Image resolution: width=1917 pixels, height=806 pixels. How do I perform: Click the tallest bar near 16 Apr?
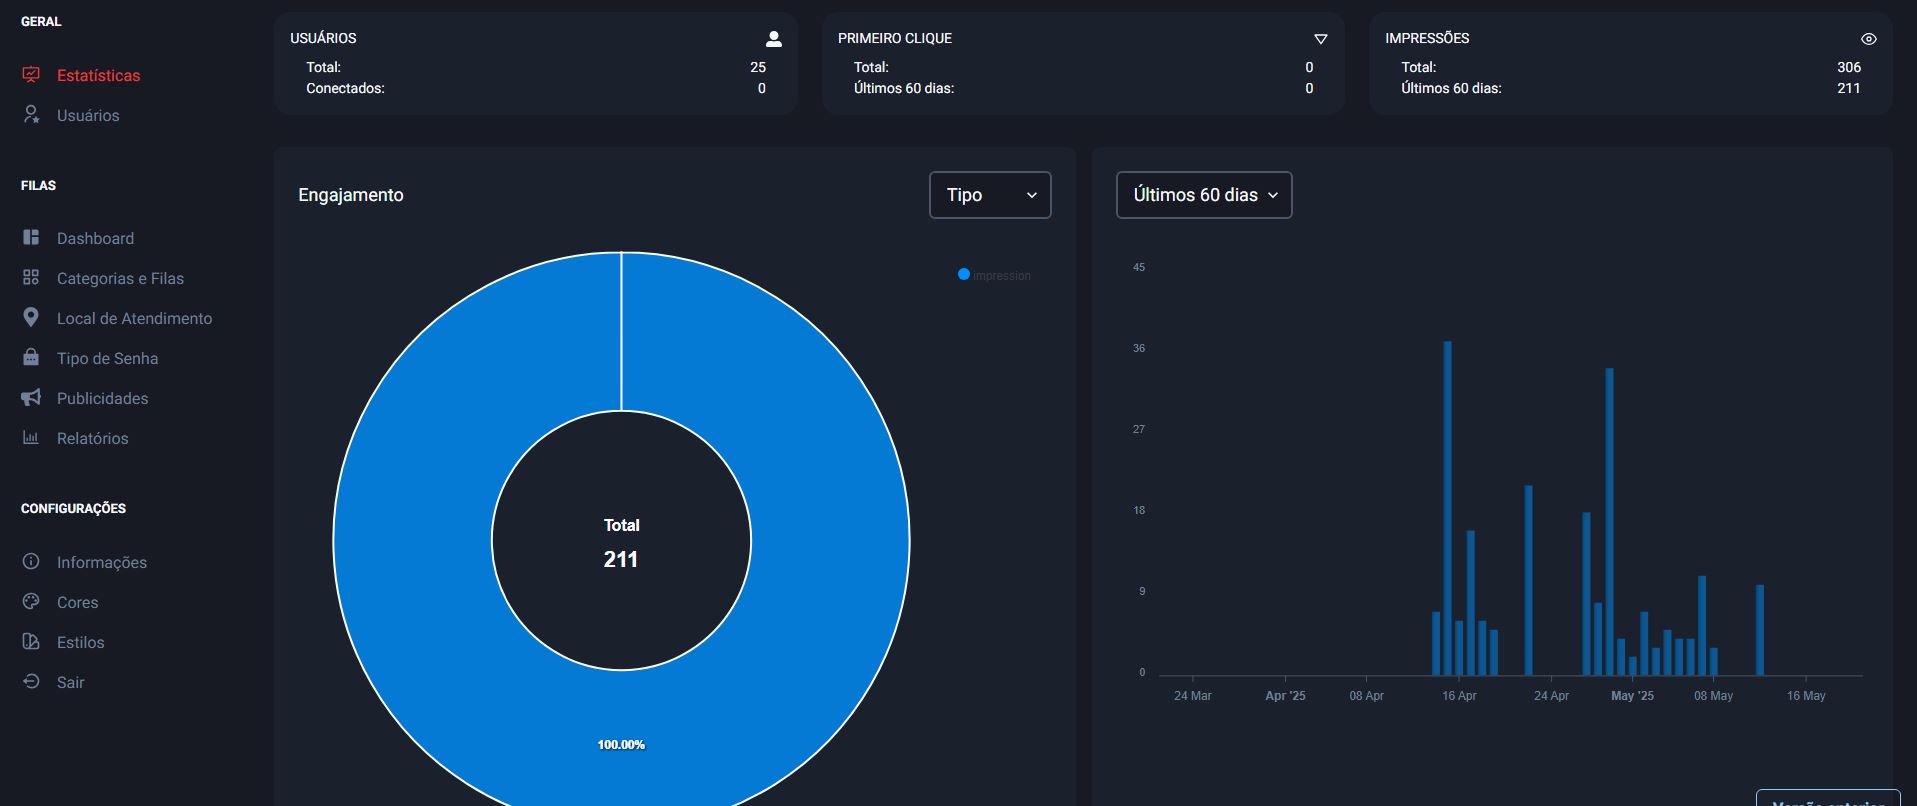tap(1447, 500)
